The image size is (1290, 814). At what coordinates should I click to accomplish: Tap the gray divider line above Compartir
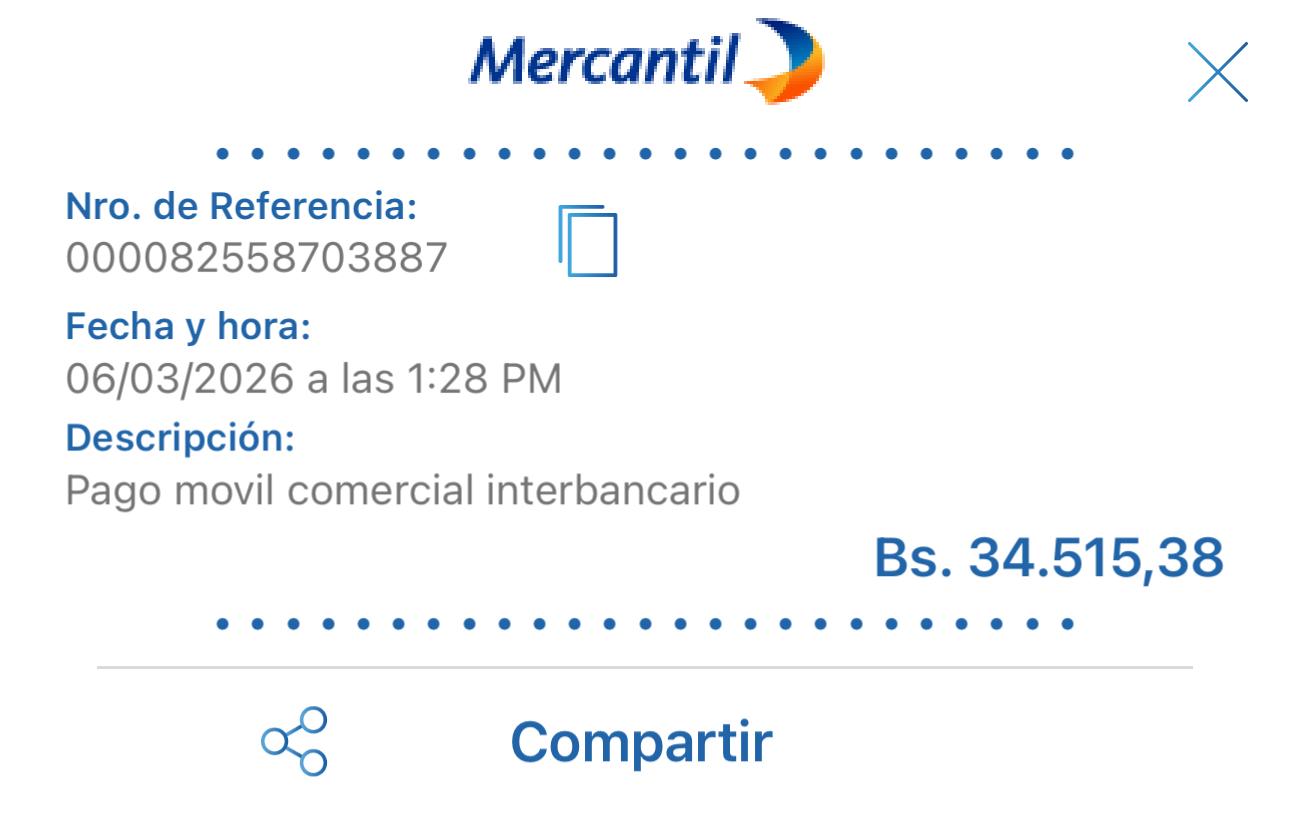point(645,667)
